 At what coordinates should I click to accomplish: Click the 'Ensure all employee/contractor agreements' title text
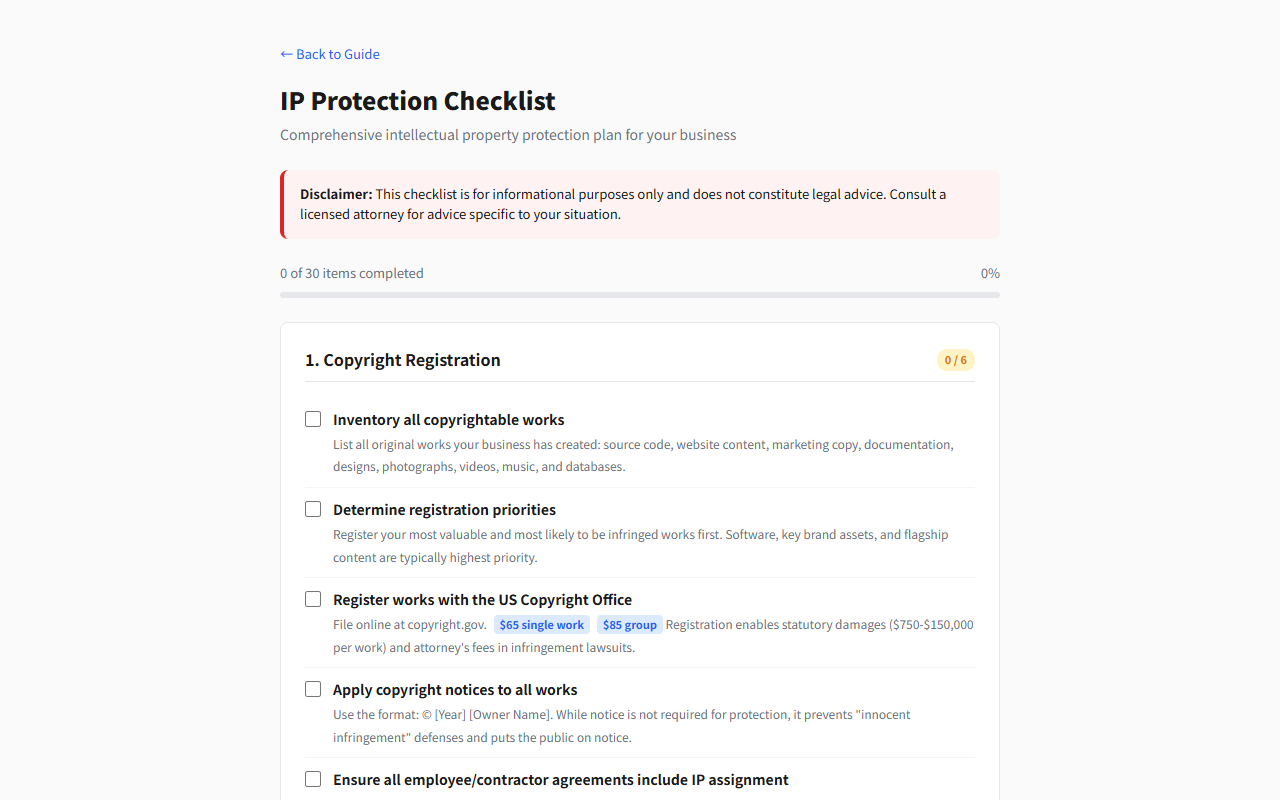point(560,780)
